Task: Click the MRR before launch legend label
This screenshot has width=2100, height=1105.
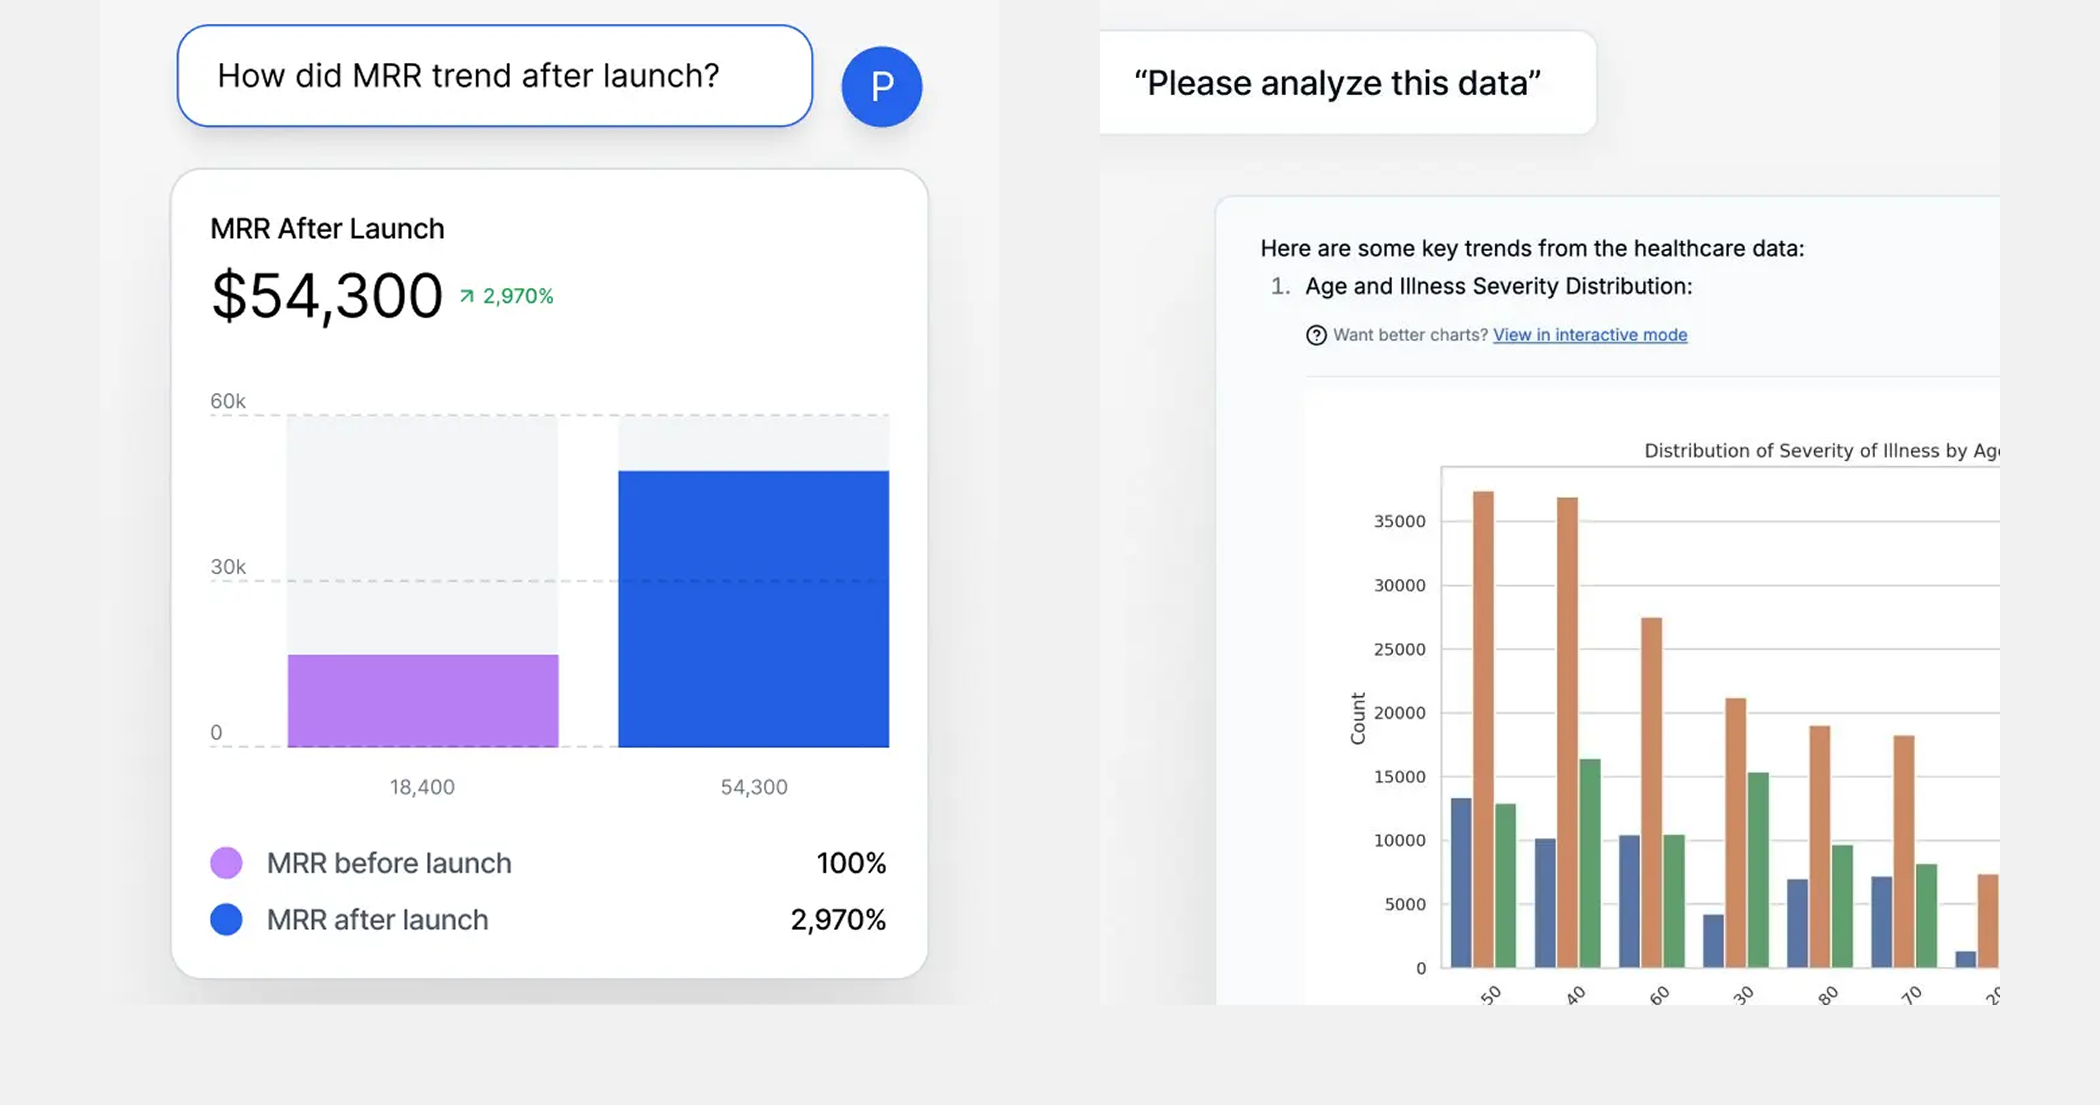Action: 389,863
